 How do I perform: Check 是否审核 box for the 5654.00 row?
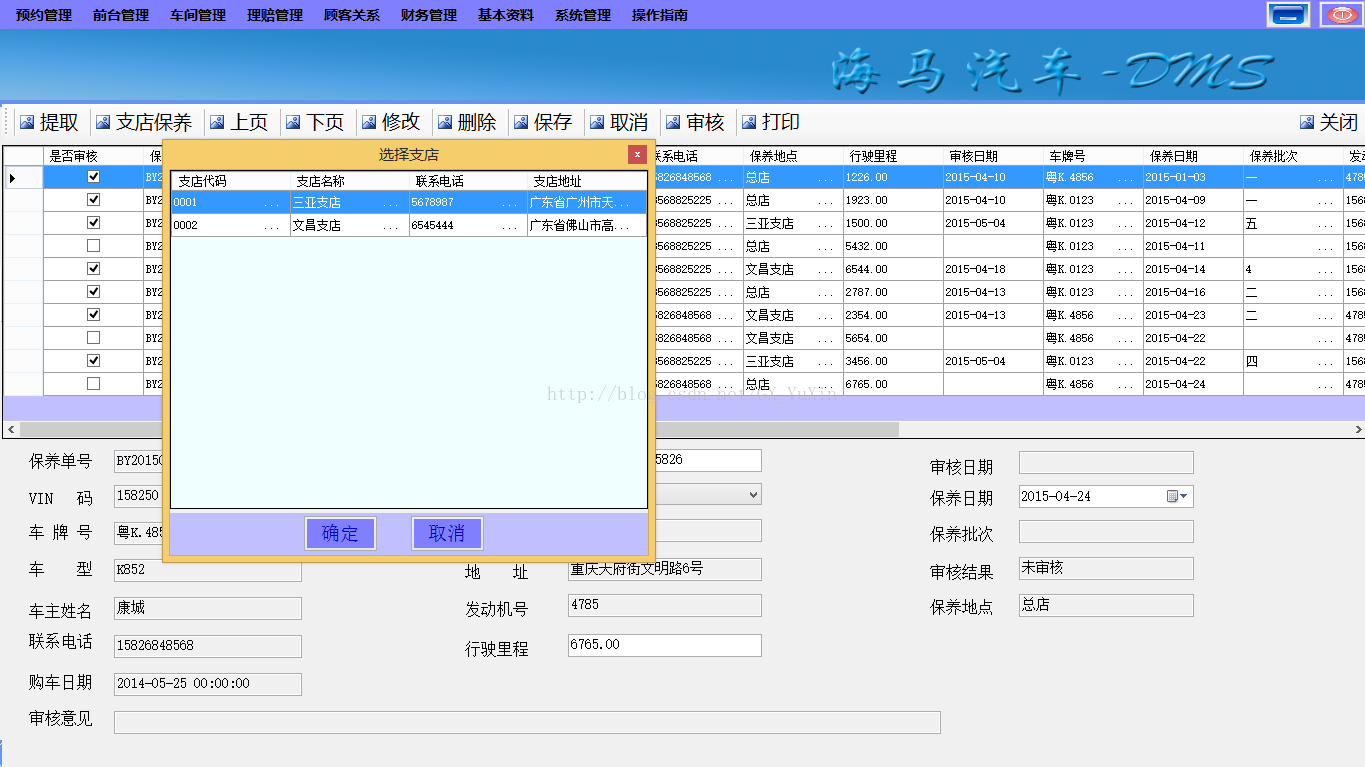(94, 337)
